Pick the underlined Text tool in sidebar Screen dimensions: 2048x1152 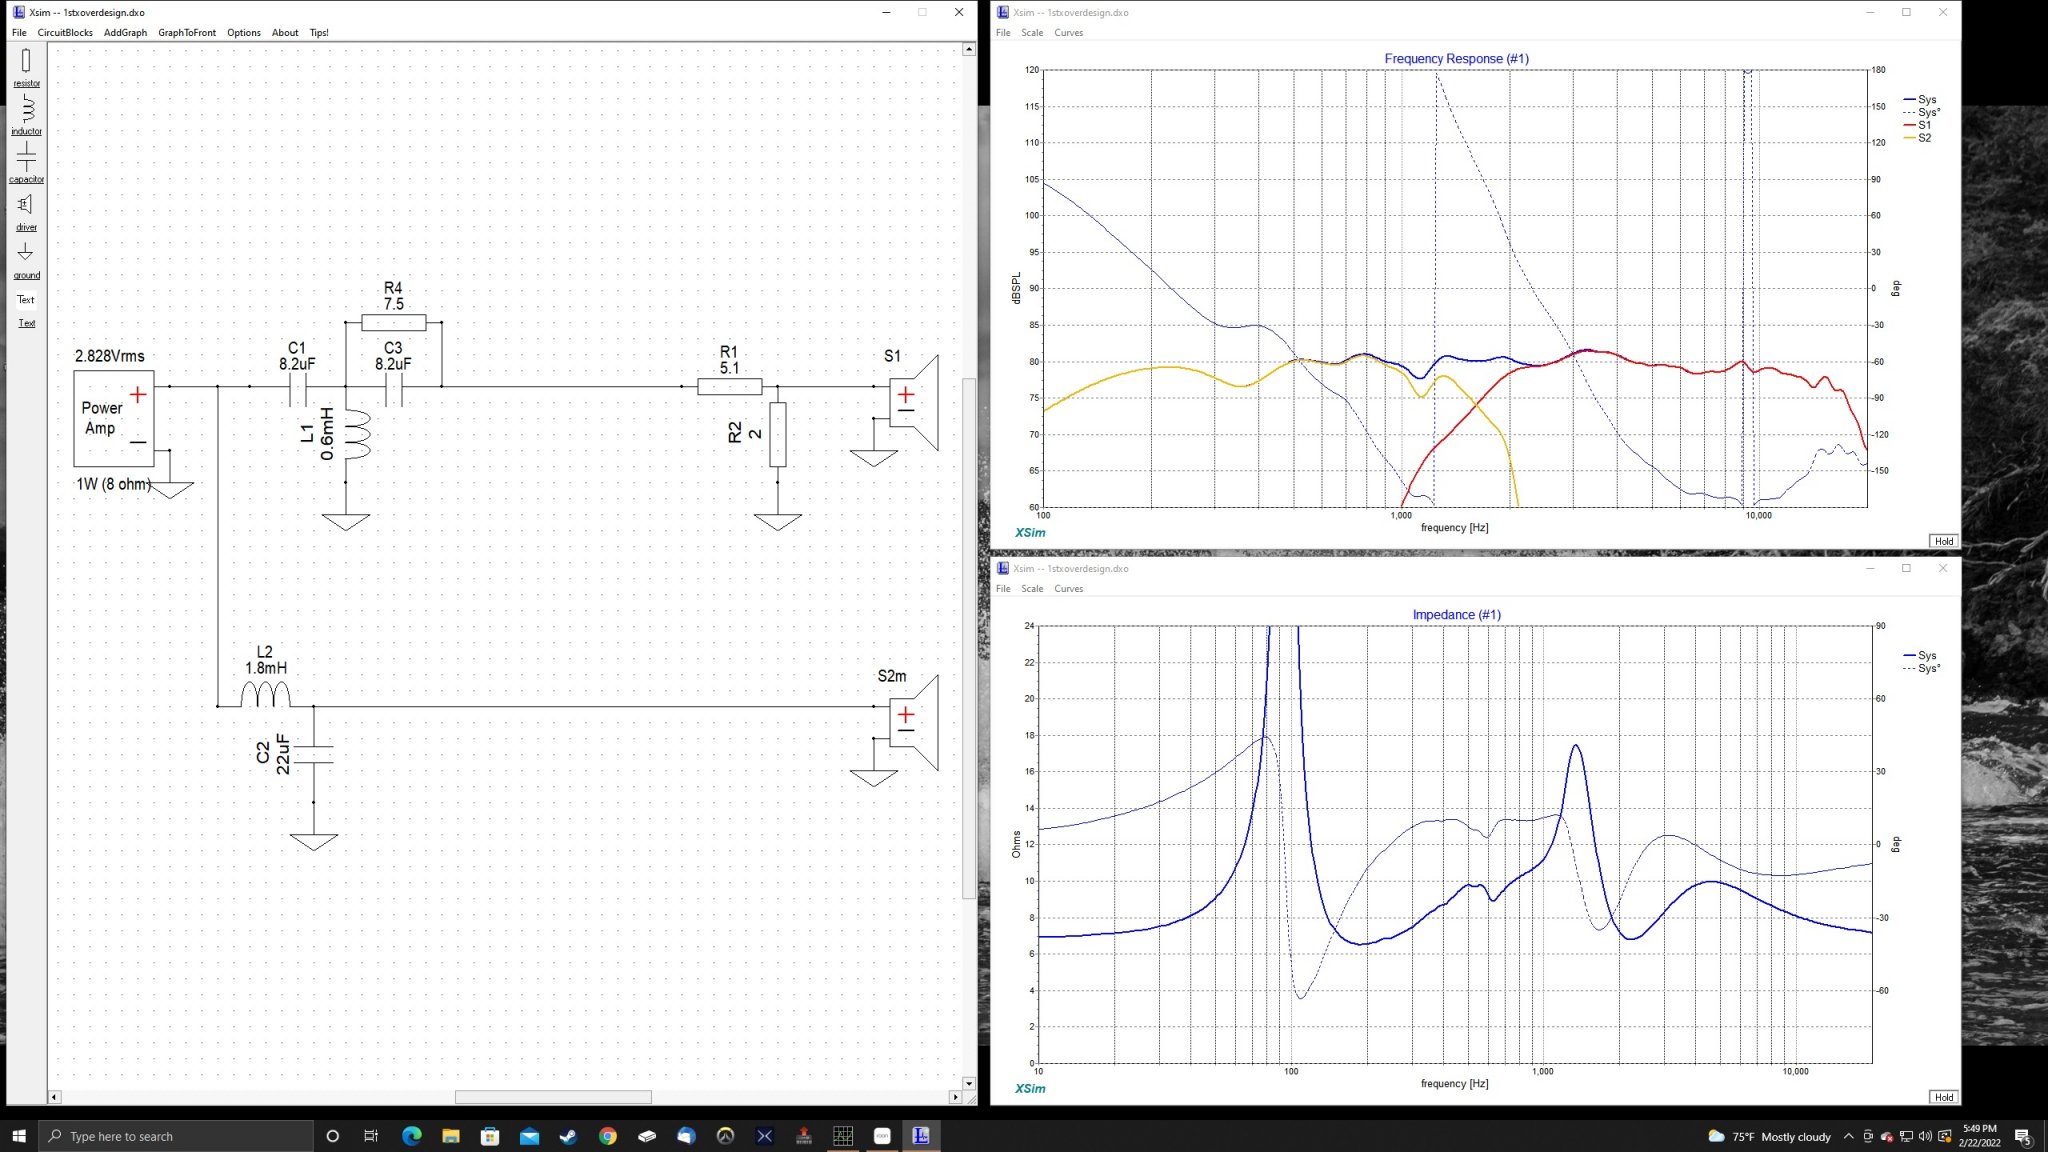tap(26, 323)
